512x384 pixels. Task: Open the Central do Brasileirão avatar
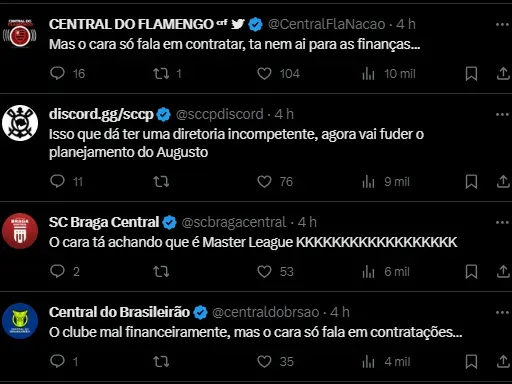tap(20, 321)
